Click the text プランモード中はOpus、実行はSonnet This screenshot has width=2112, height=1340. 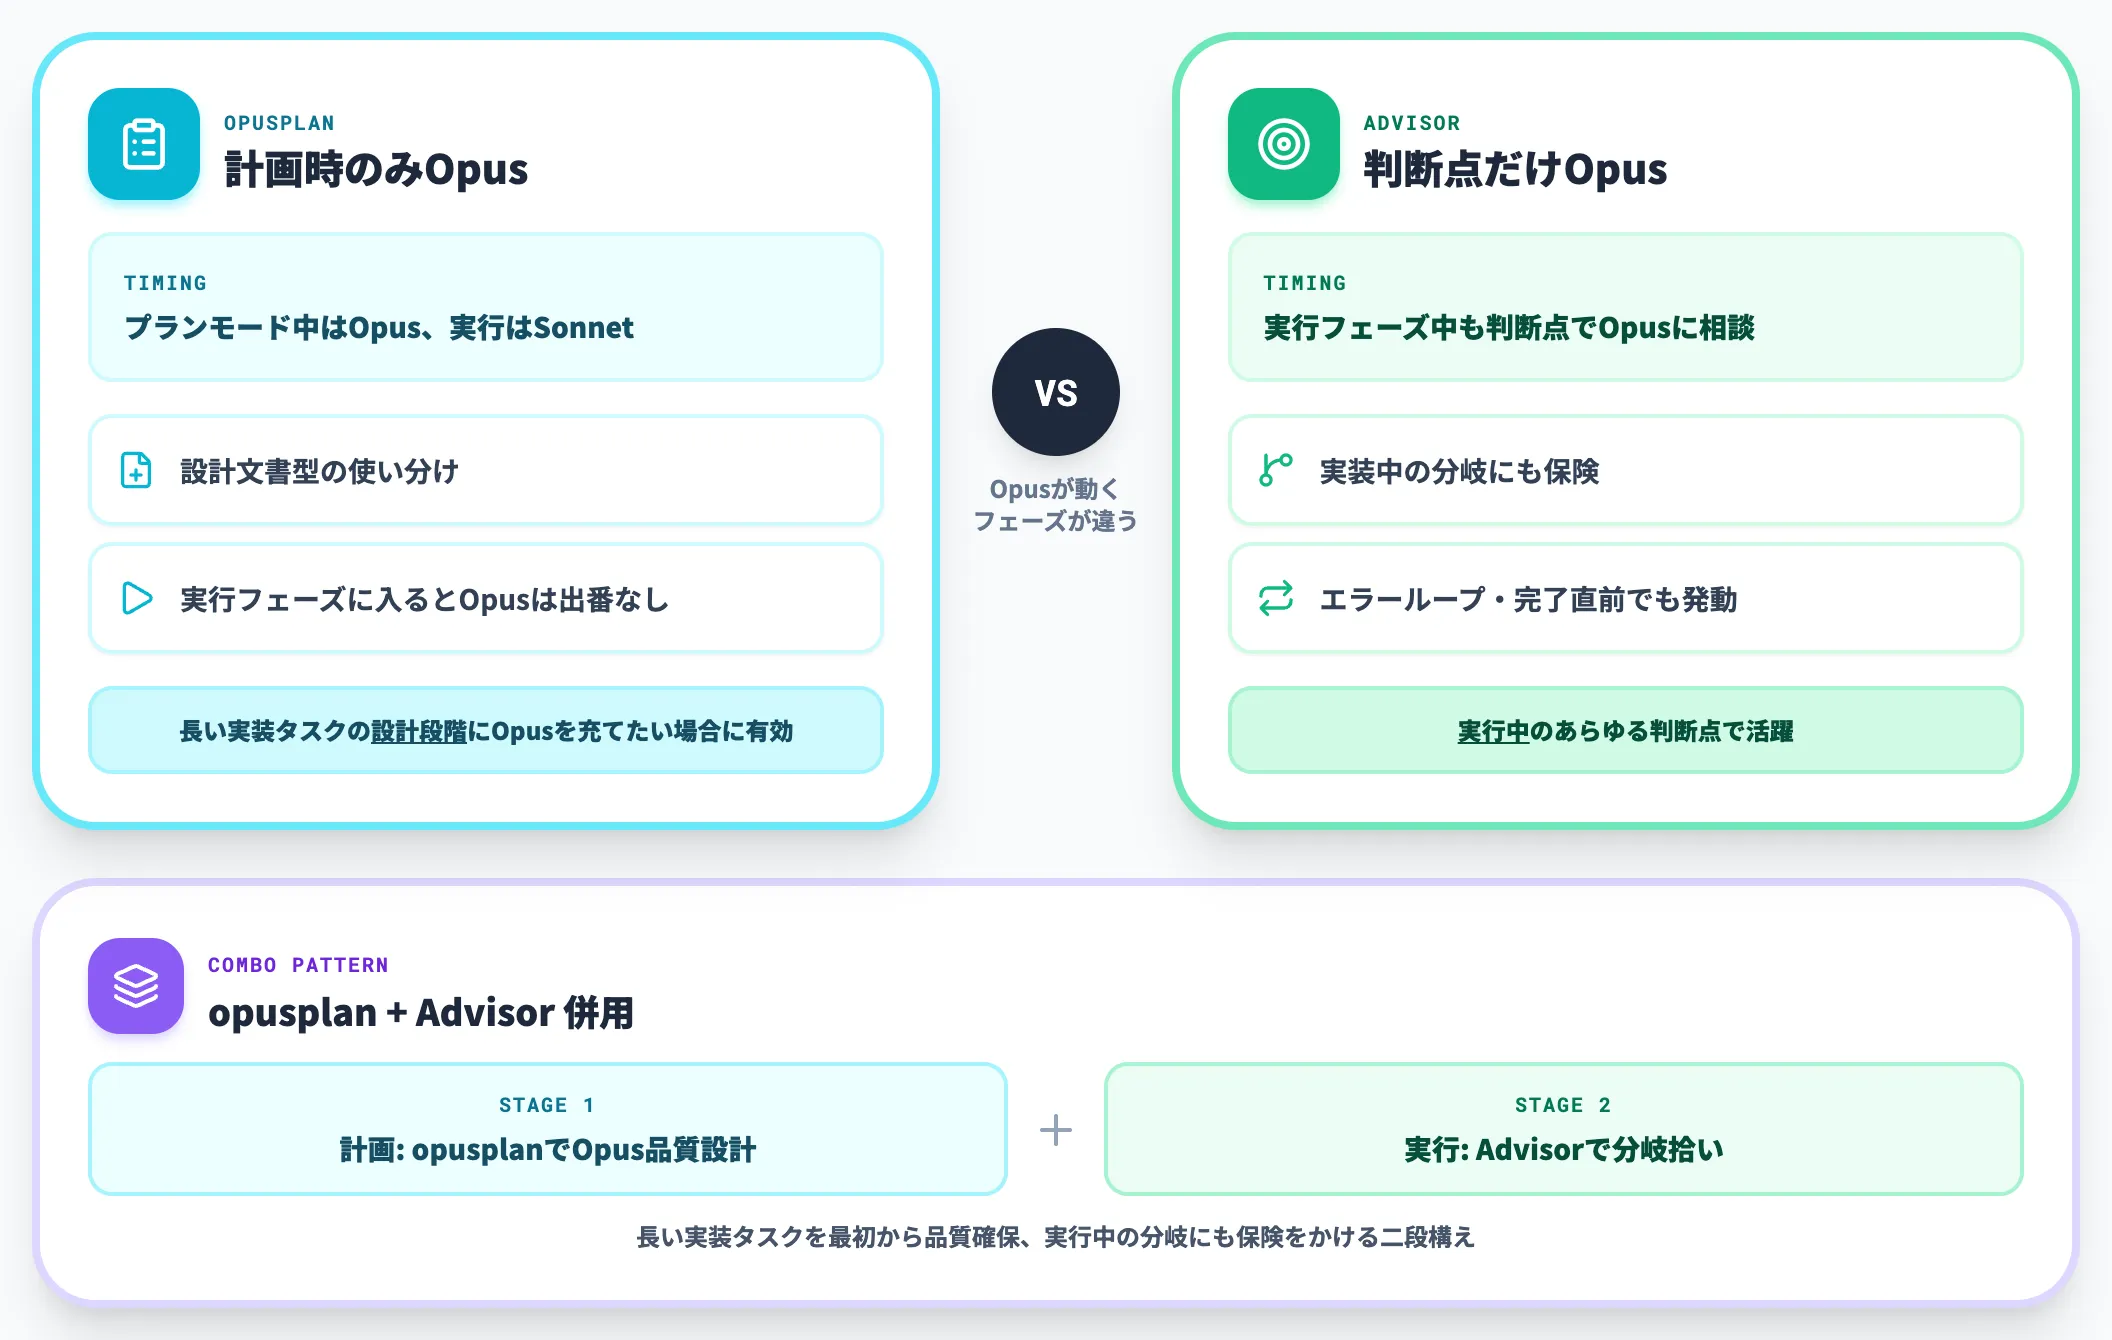[x=379, y=327]
